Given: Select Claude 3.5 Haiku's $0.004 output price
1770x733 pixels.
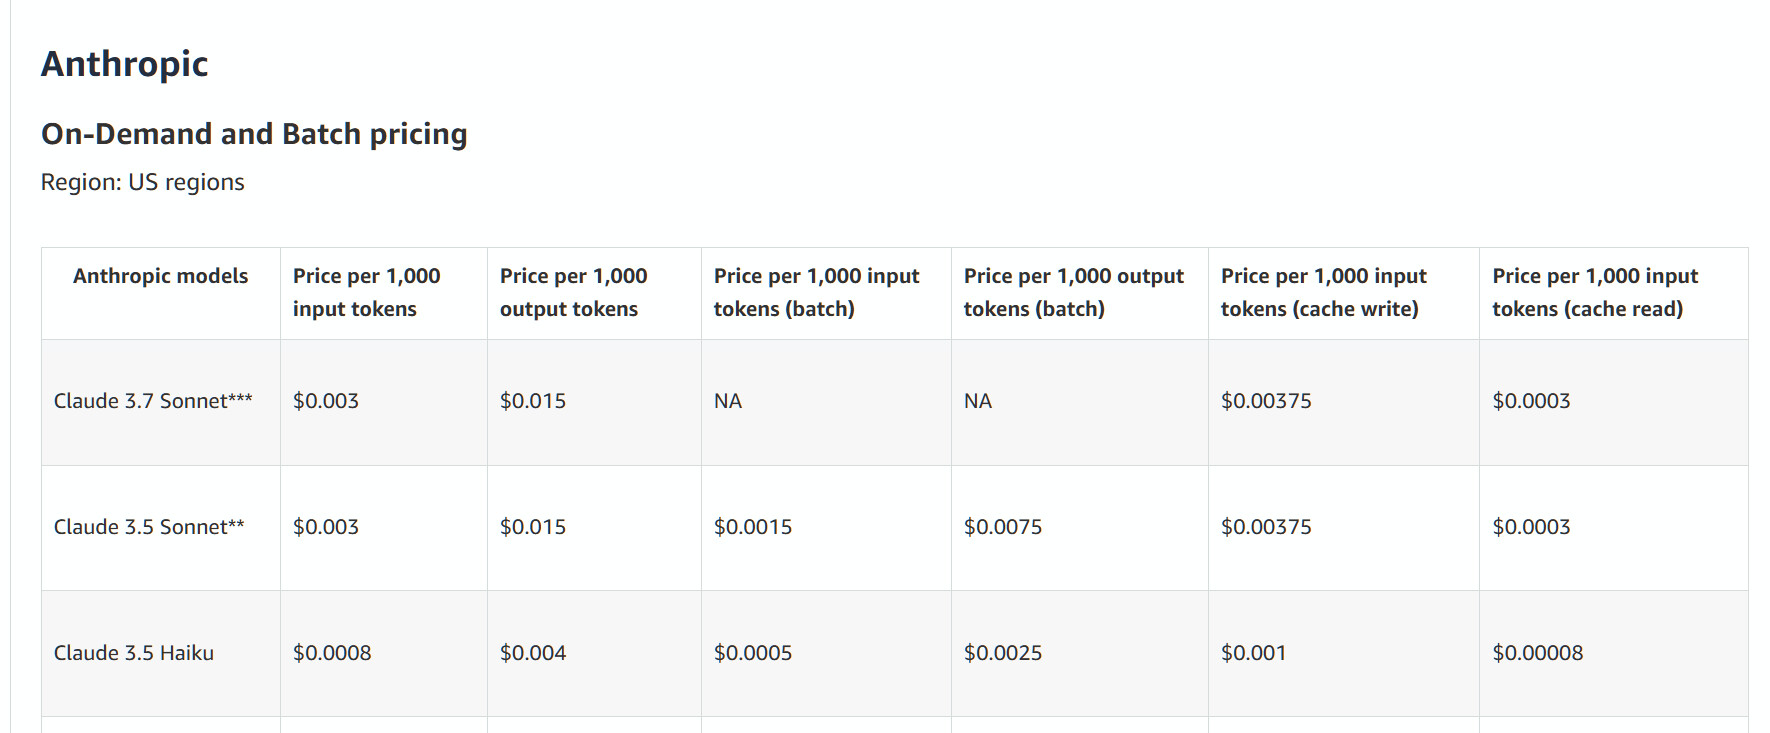Looking at the screenshot, I should tap(532, 653).
